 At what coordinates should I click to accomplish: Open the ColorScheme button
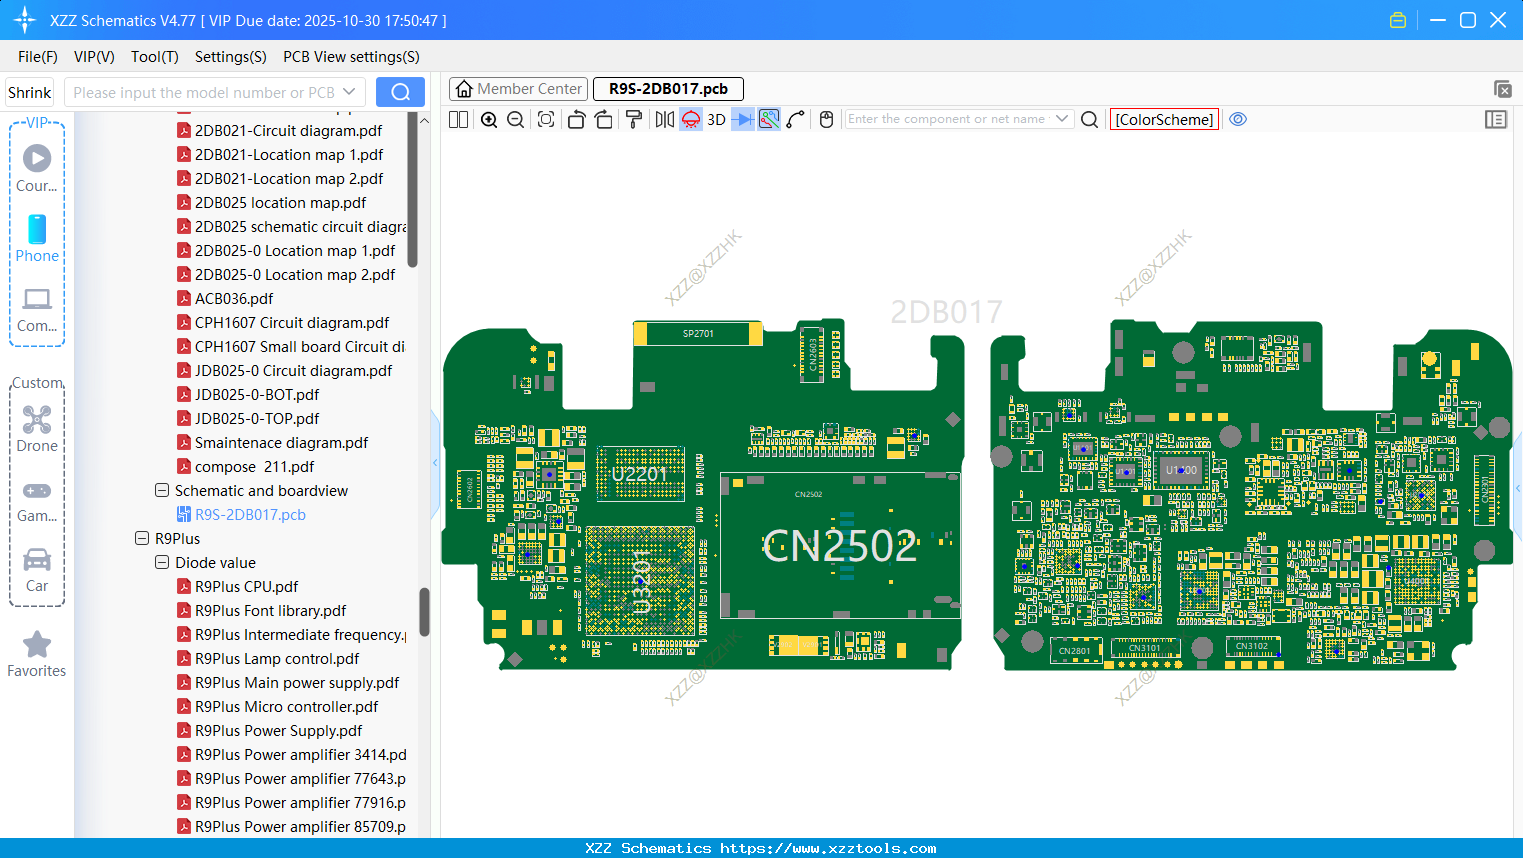pos(1164,120)
